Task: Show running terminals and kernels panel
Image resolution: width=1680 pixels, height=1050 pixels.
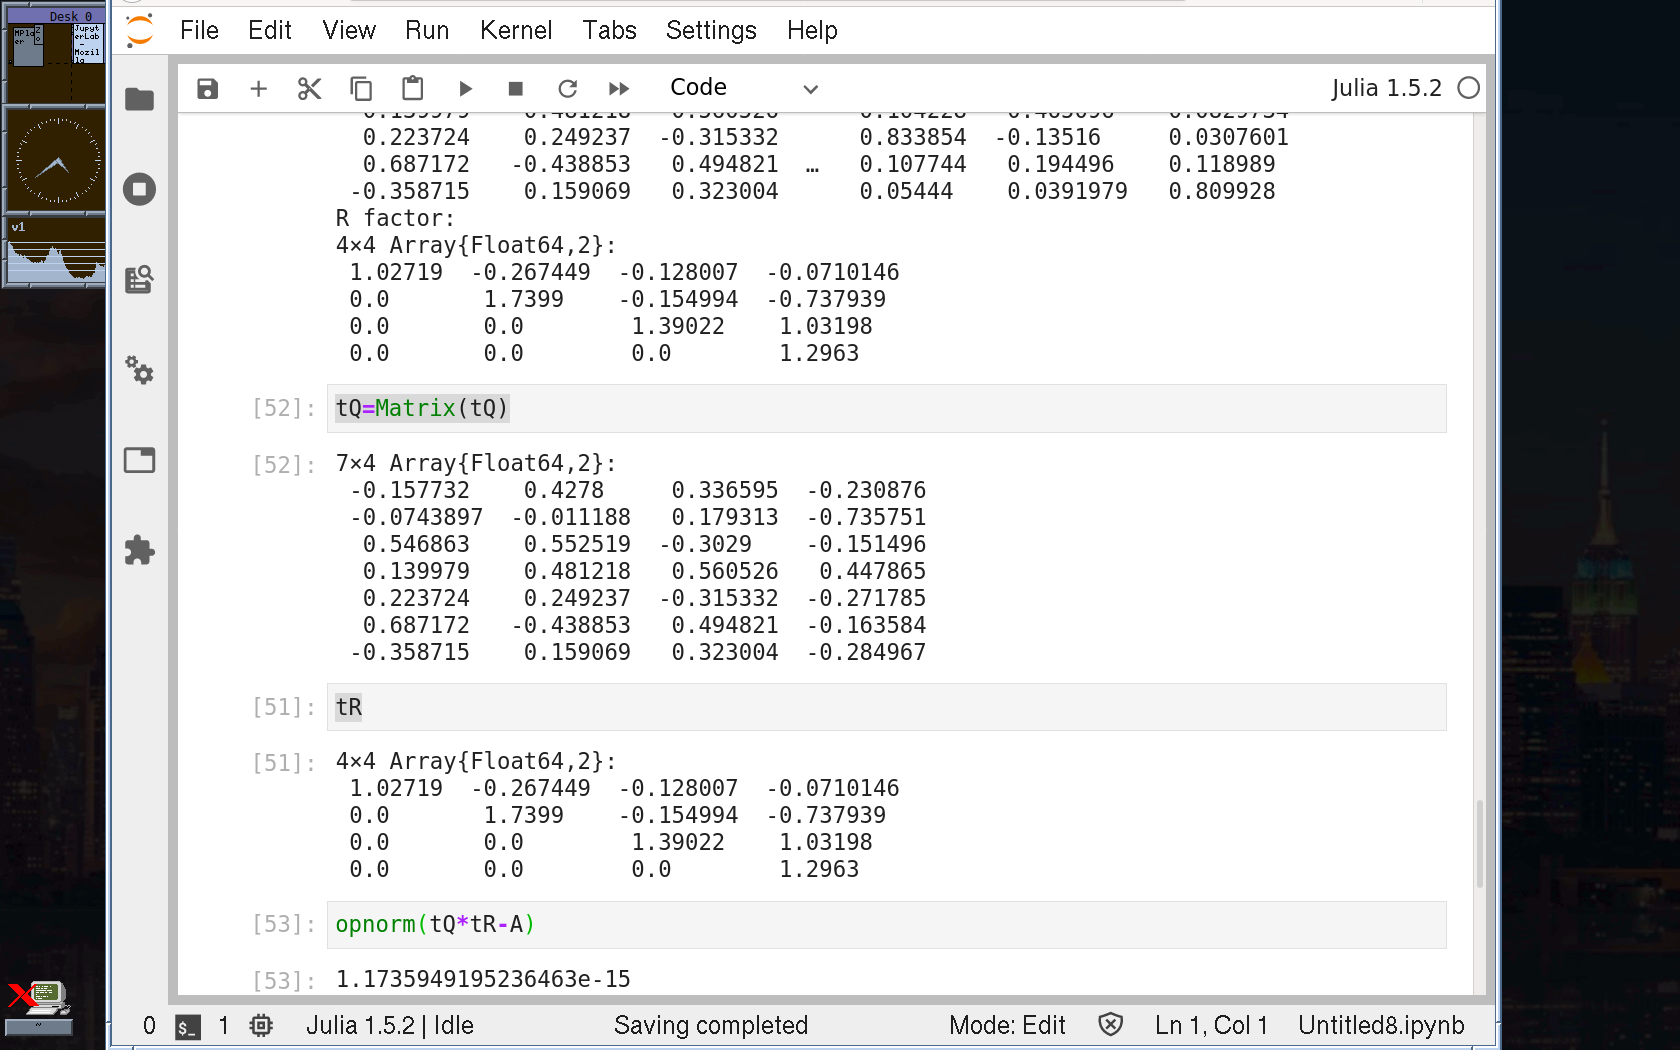Action: (139, 189)
